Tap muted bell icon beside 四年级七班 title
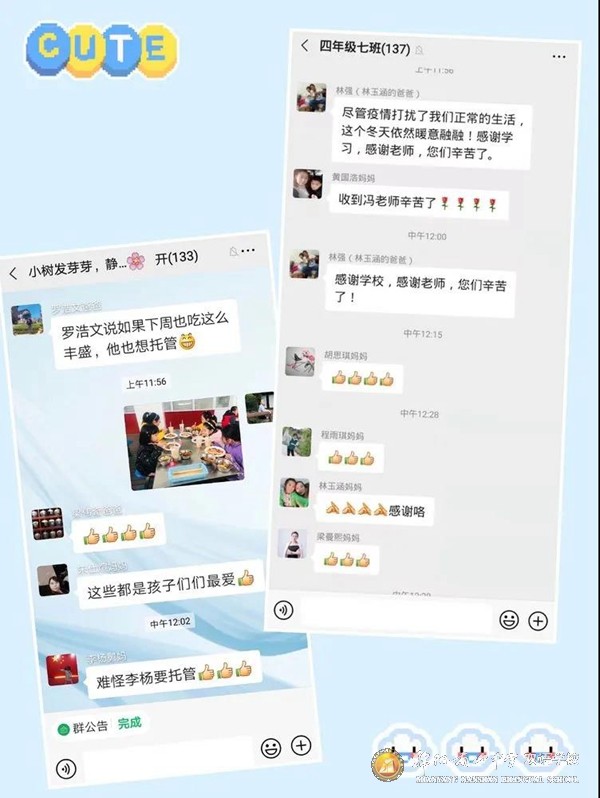600x798 pixels. pyautogui.click(x=419, y=50)
